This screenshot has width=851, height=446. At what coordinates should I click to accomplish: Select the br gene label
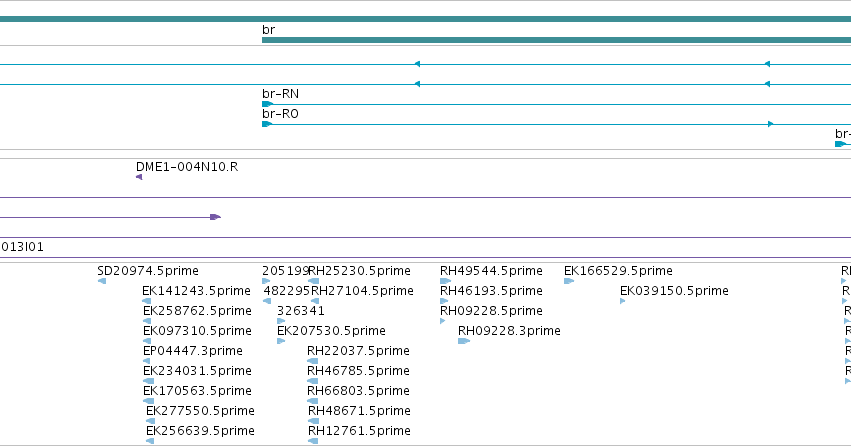pos(268,30)
